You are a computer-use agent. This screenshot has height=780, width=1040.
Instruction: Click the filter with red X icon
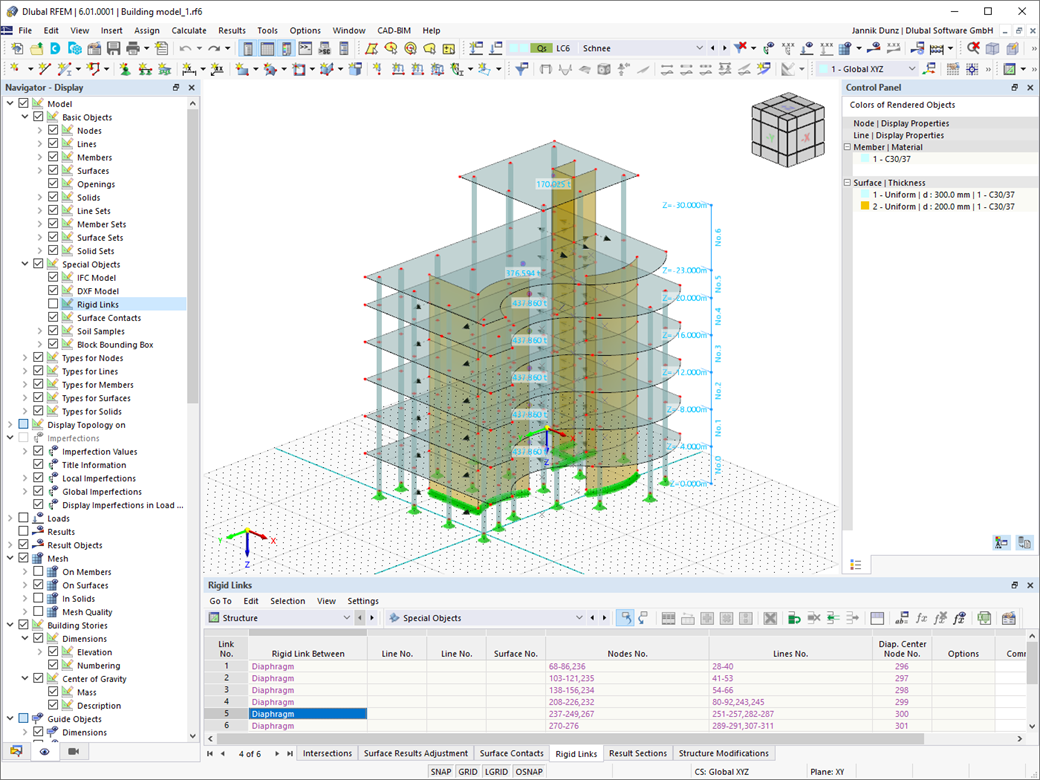[x=740, y=48]
